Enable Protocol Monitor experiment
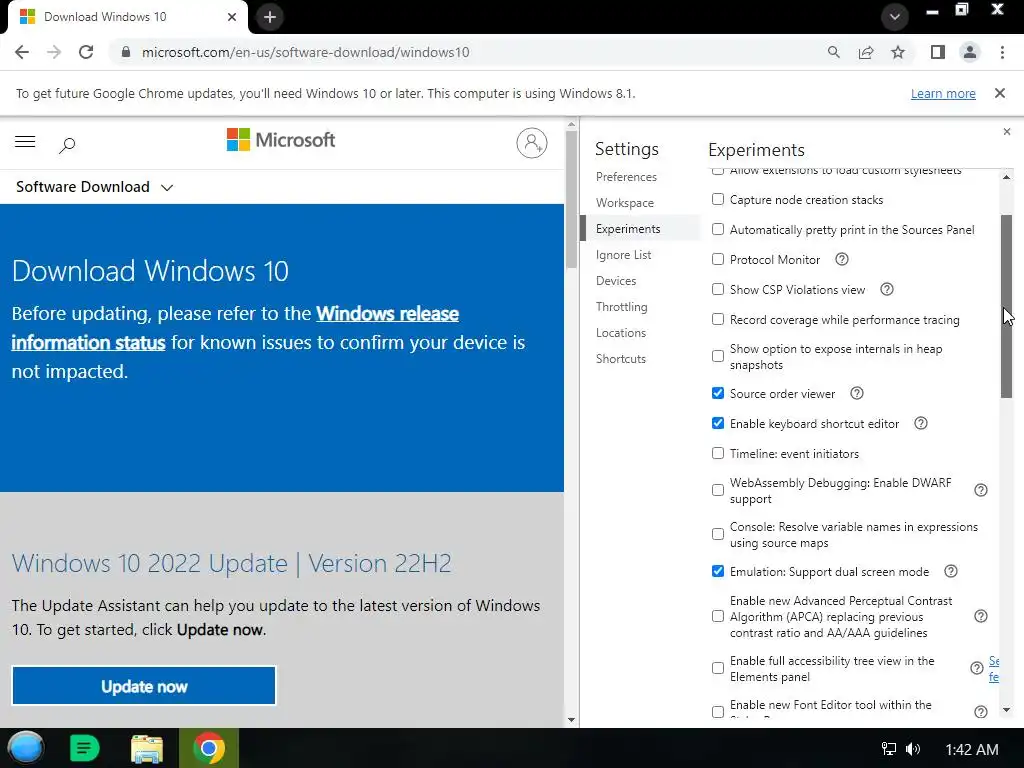Viewport: 1024px width, 768px height. pos(718,259)
